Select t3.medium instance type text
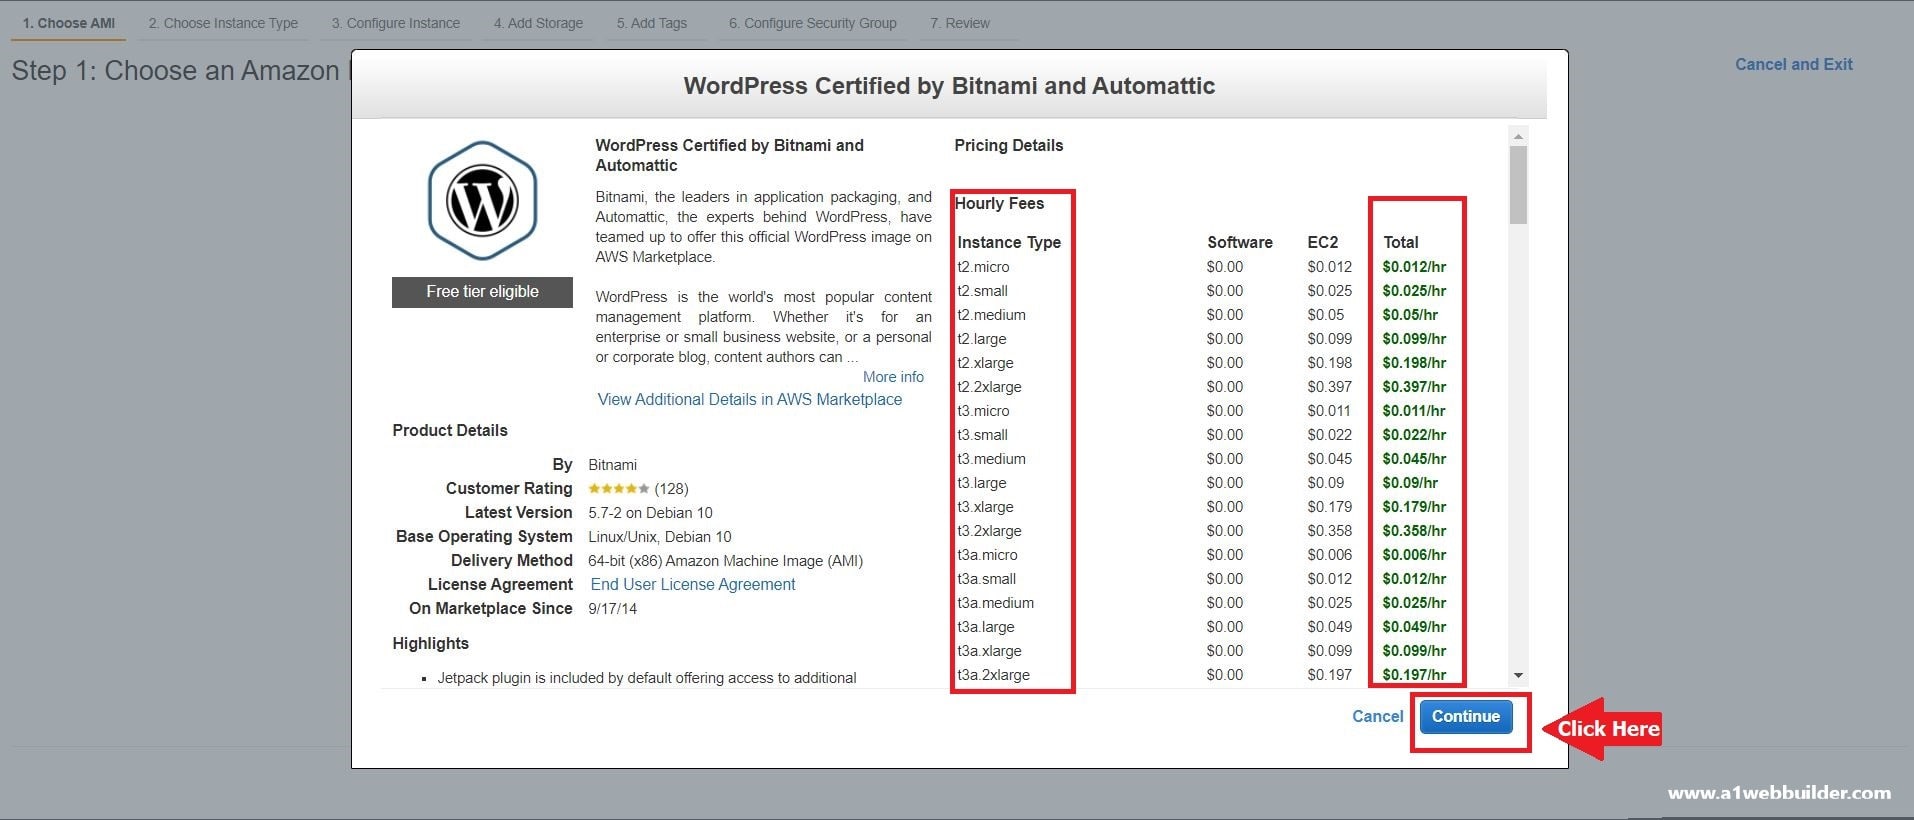The height and width of the screenshot is (820, 1914). tap(991, 459)
